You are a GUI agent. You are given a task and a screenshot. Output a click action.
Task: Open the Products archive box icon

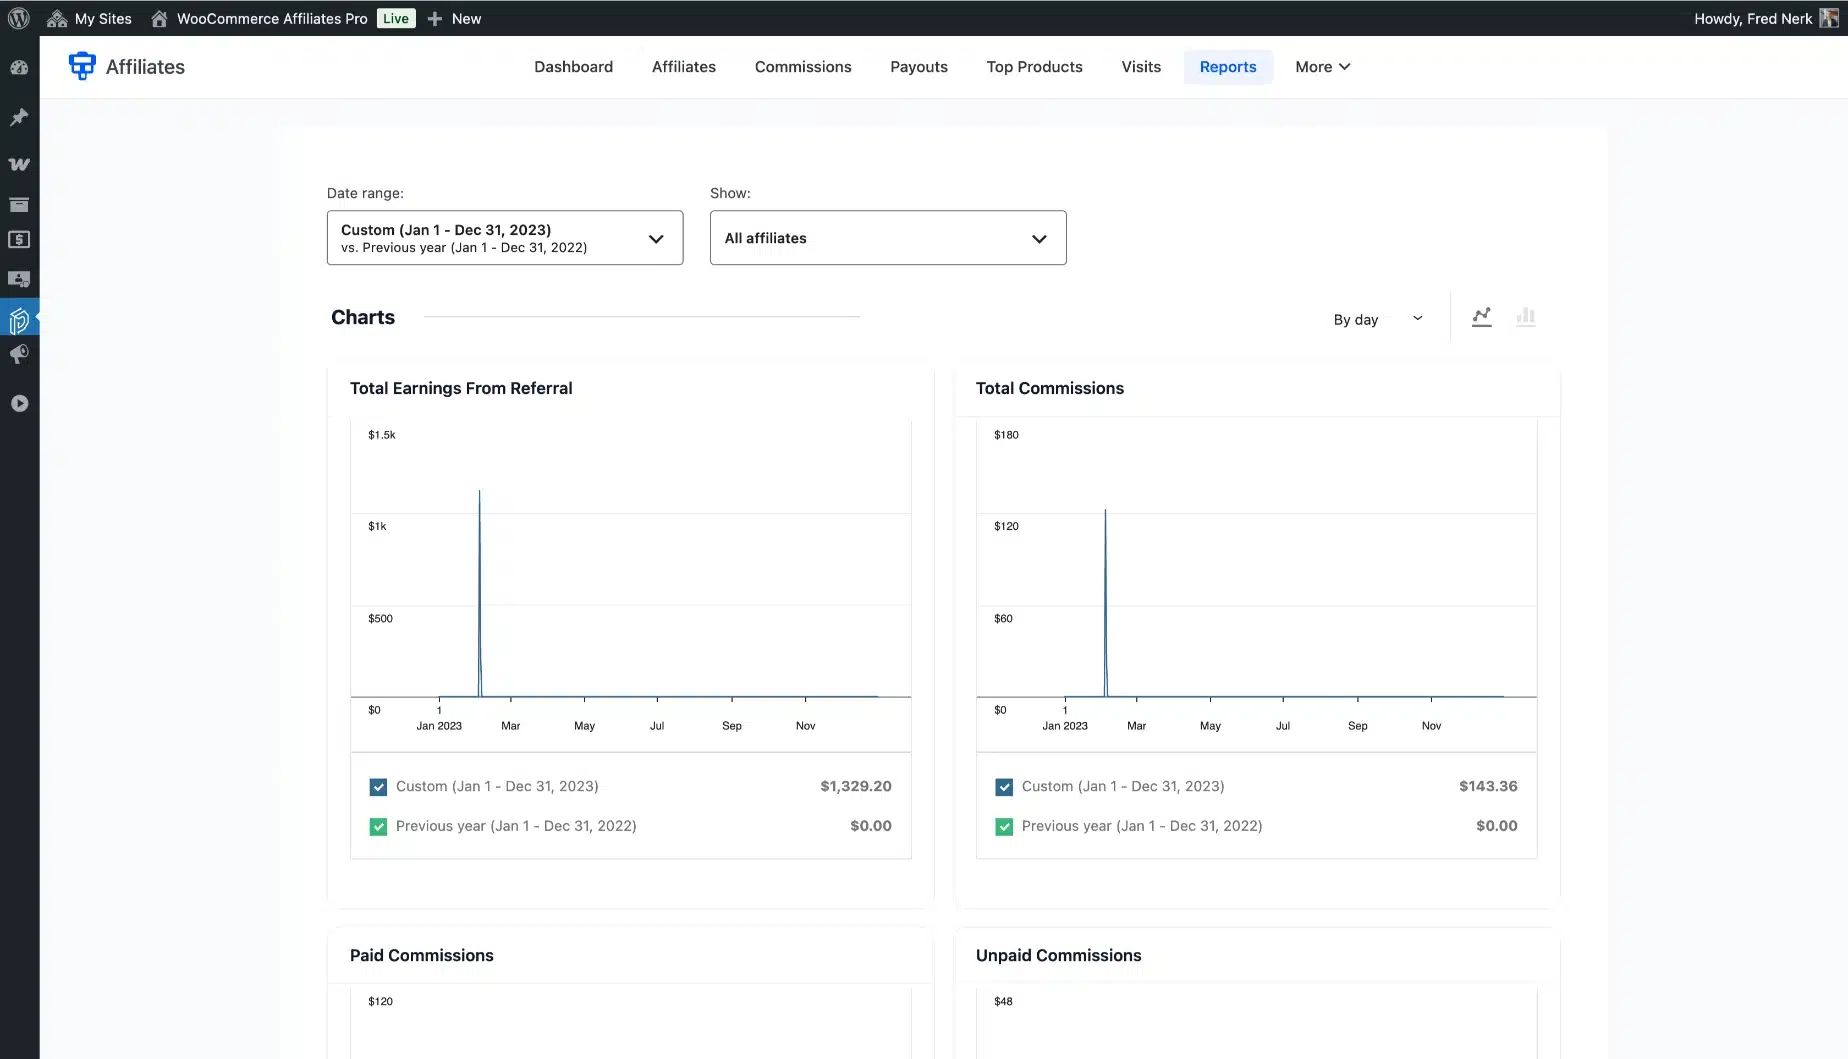click(x=19, y=205)
